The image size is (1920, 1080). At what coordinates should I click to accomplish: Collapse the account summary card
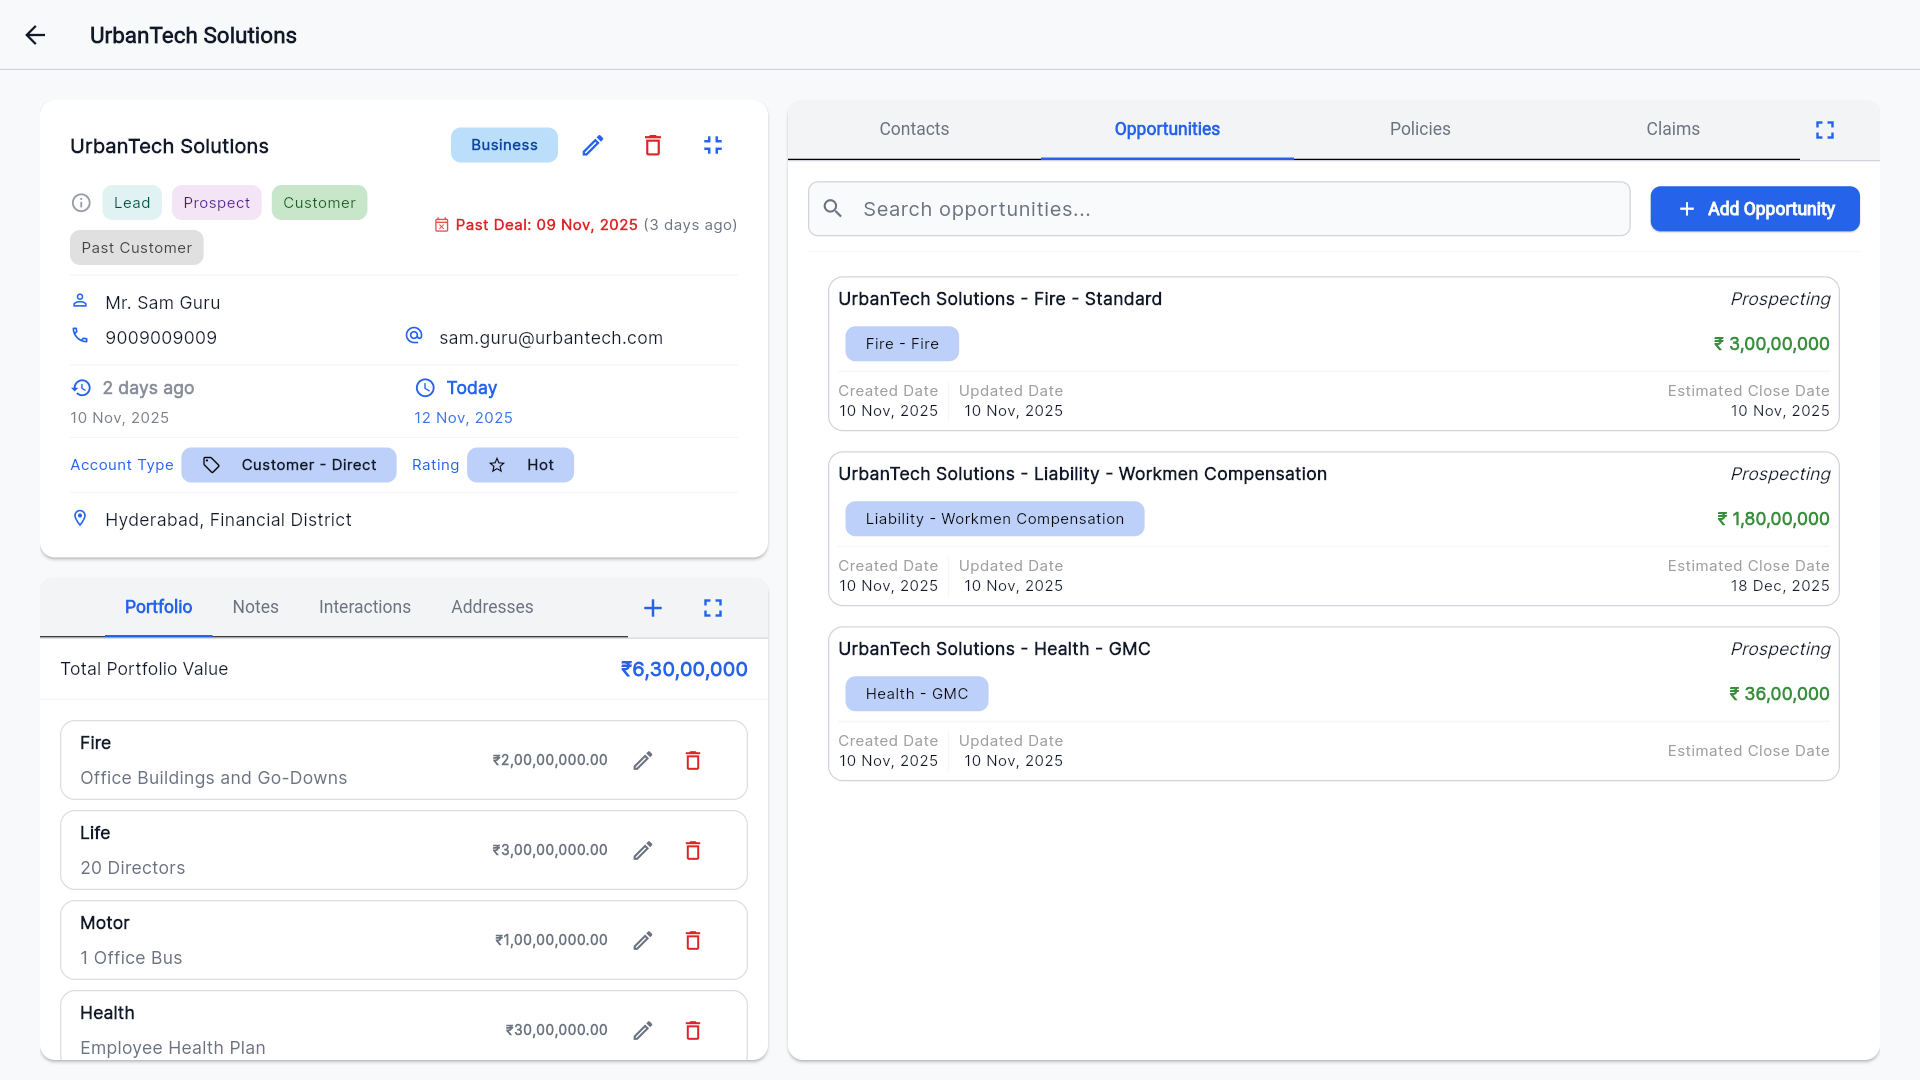coord(713,145)
